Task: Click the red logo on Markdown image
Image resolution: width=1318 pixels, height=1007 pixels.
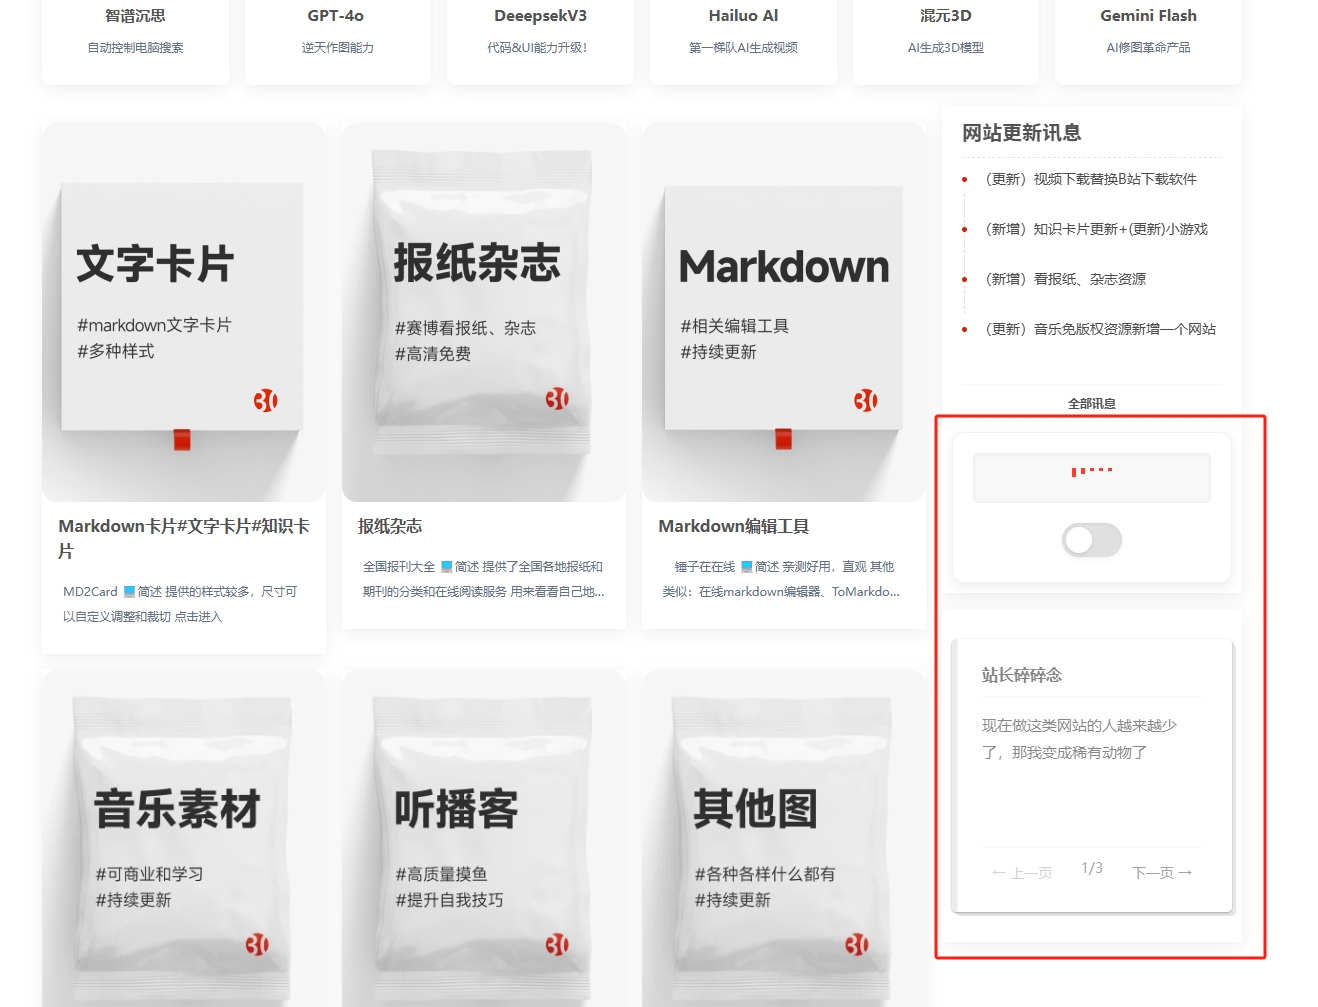Action: click(865, 401)
